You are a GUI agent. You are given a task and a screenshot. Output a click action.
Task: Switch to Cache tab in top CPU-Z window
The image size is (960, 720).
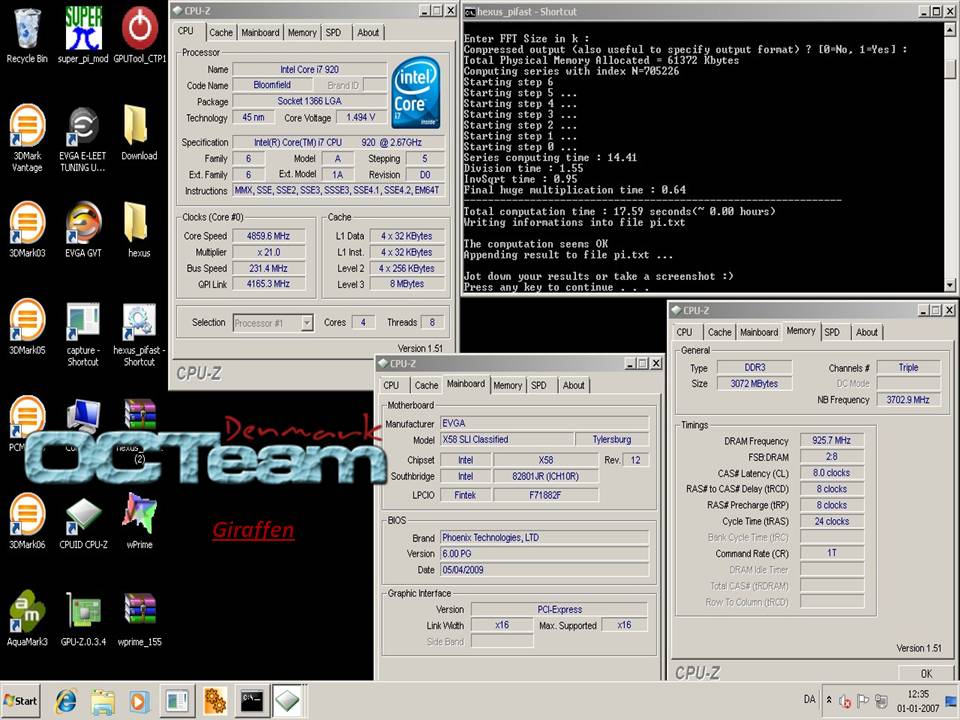(x=220, y=32)
